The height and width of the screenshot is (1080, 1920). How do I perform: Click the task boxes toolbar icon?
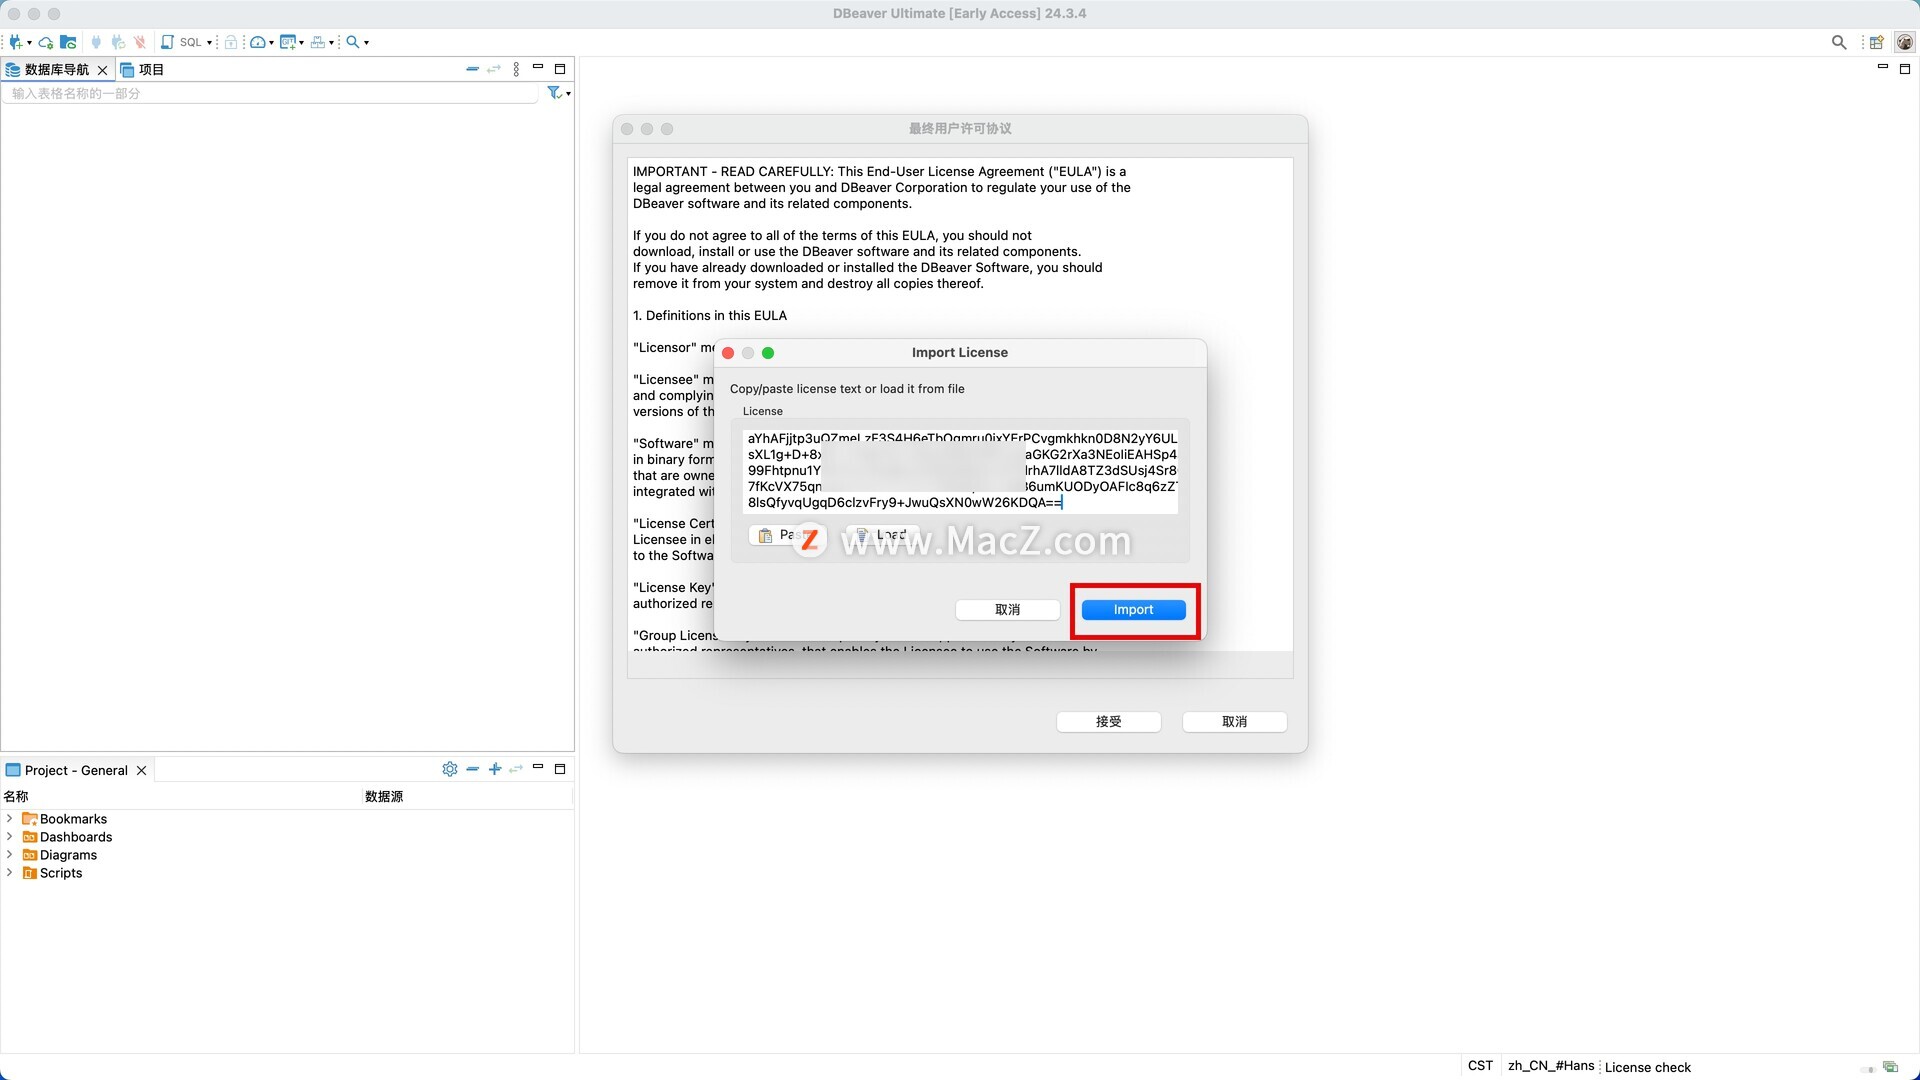point(318,42)
